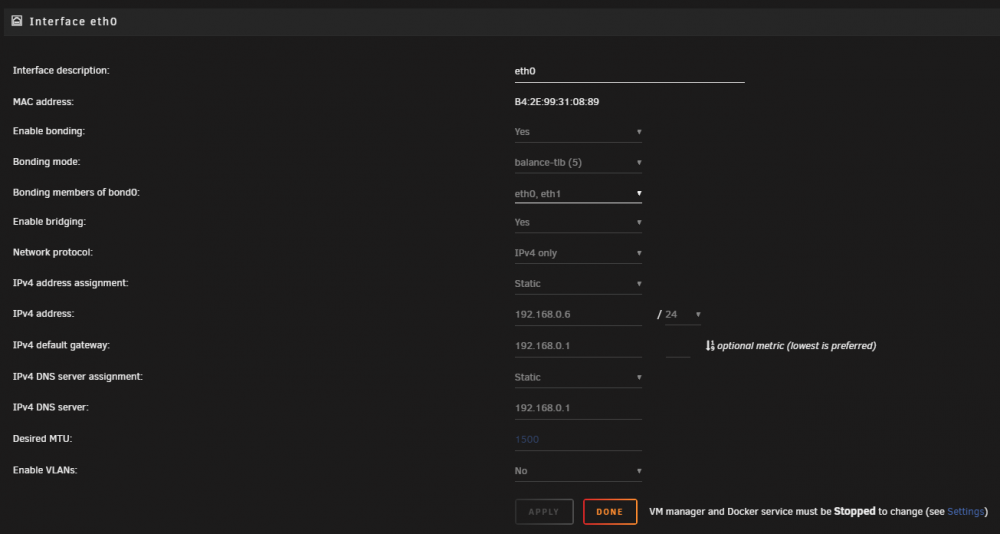The image size is (1000, 534).
Task: Click the 'Enable bonding:' label
Action: click(49, 131)
